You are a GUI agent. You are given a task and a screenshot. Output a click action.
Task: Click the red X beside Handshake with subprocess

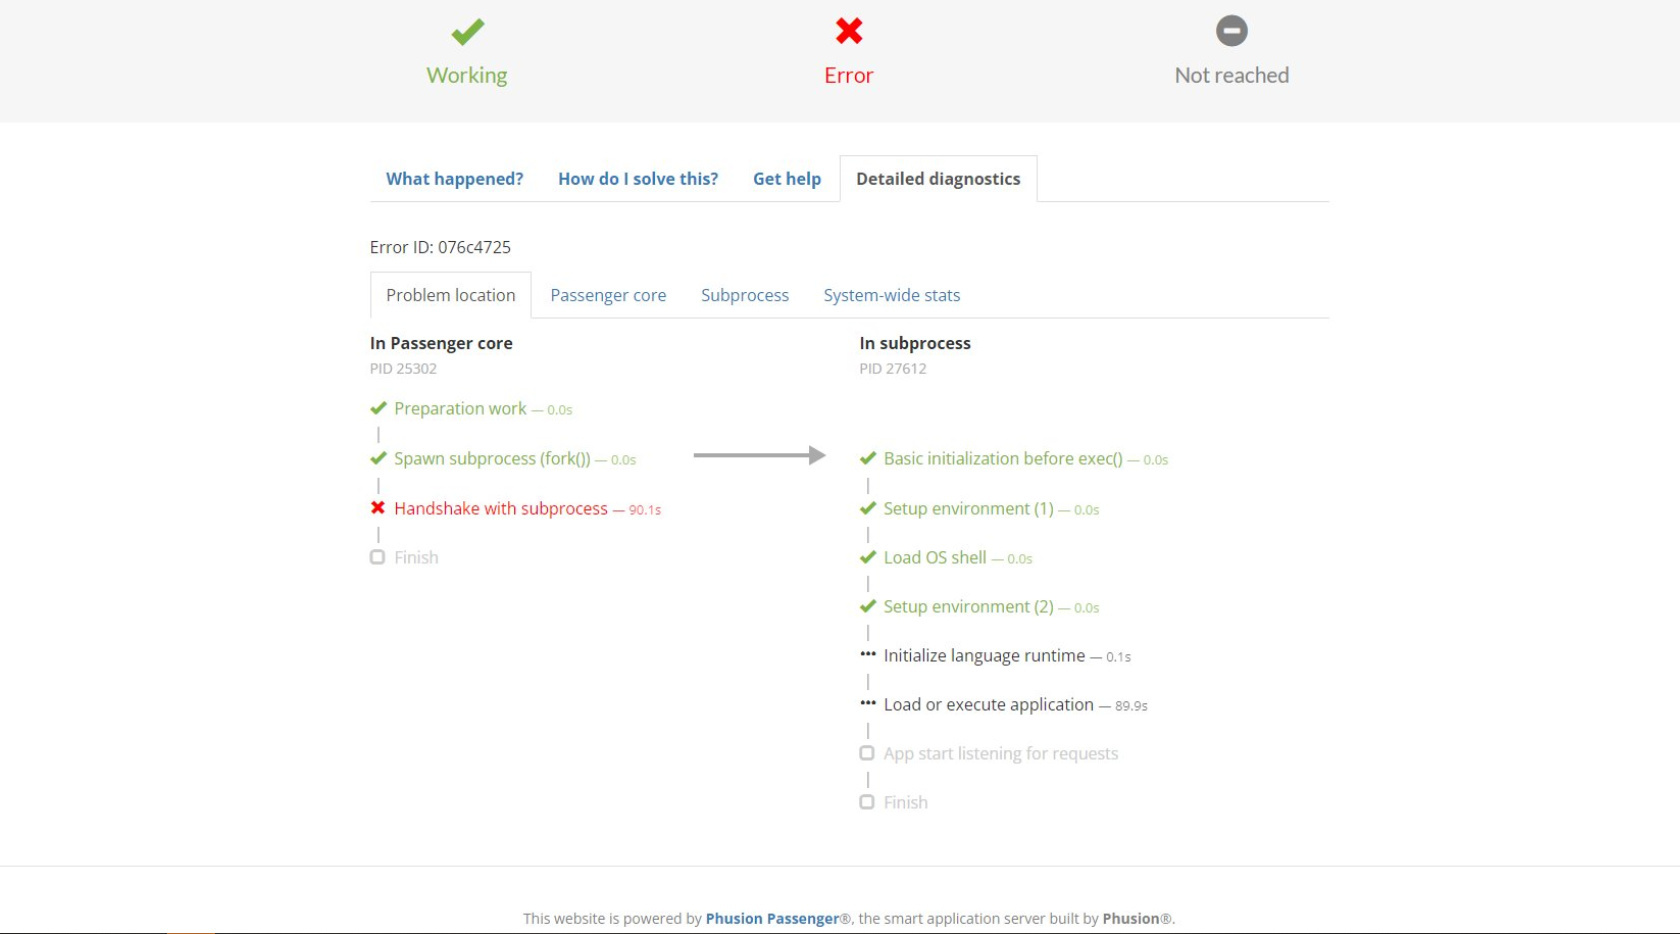pyautogui.click(x=378, y=508)
